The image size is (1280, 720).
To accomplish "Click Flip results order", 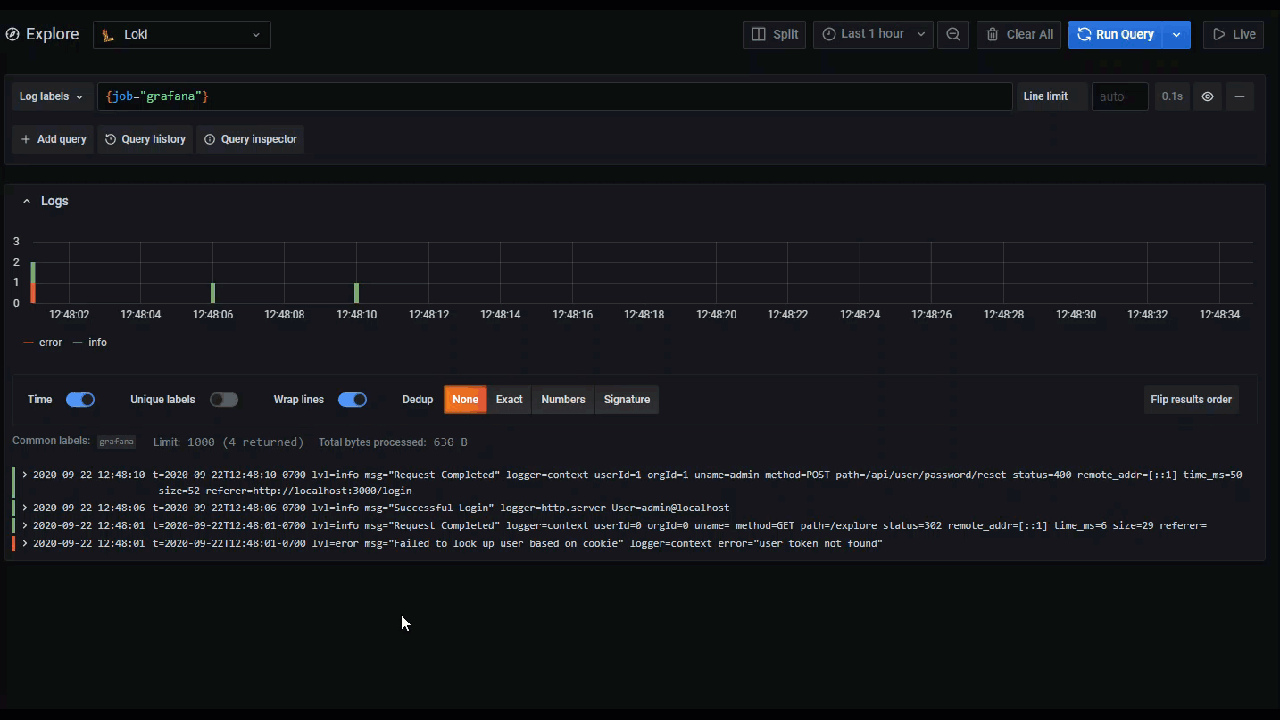I will coord(1191,399).
